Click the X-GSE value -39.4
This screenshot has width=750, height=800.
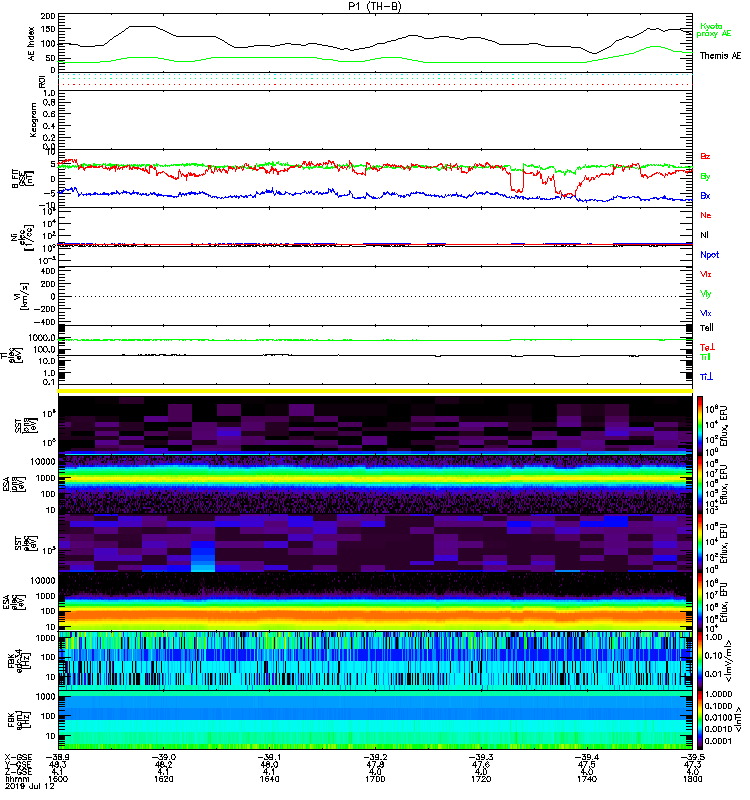(586, 757)
